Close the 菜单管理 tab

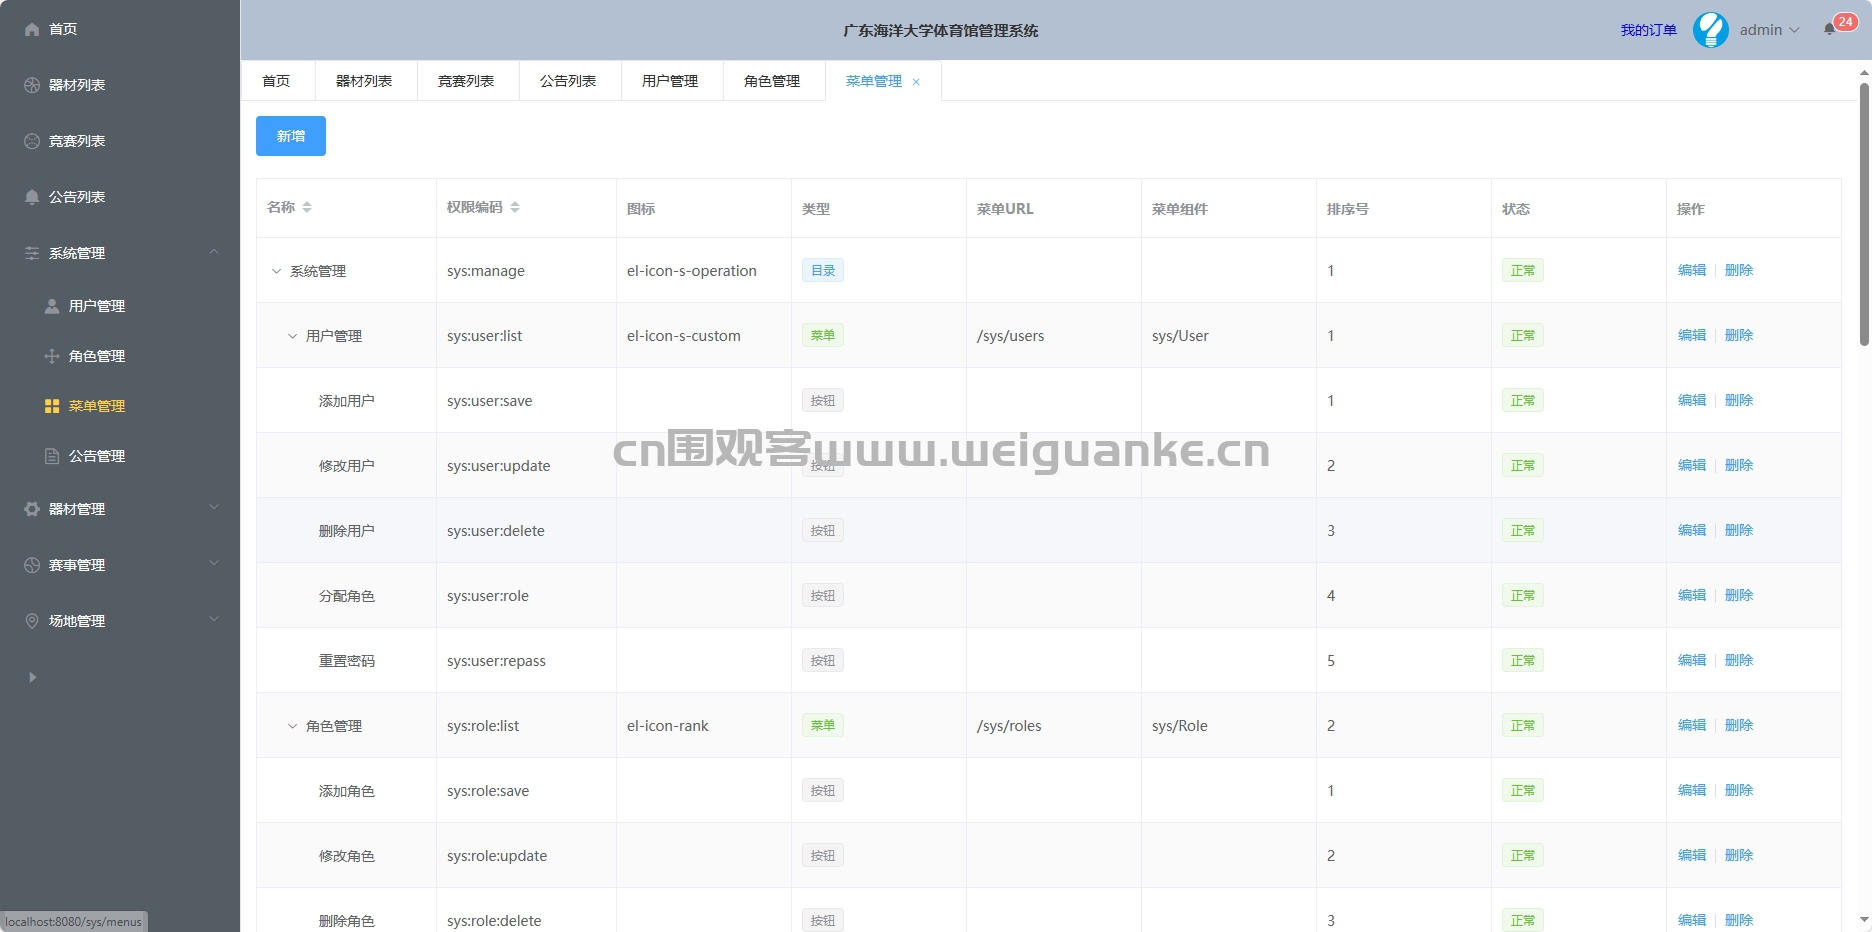(x=916, y=82)
